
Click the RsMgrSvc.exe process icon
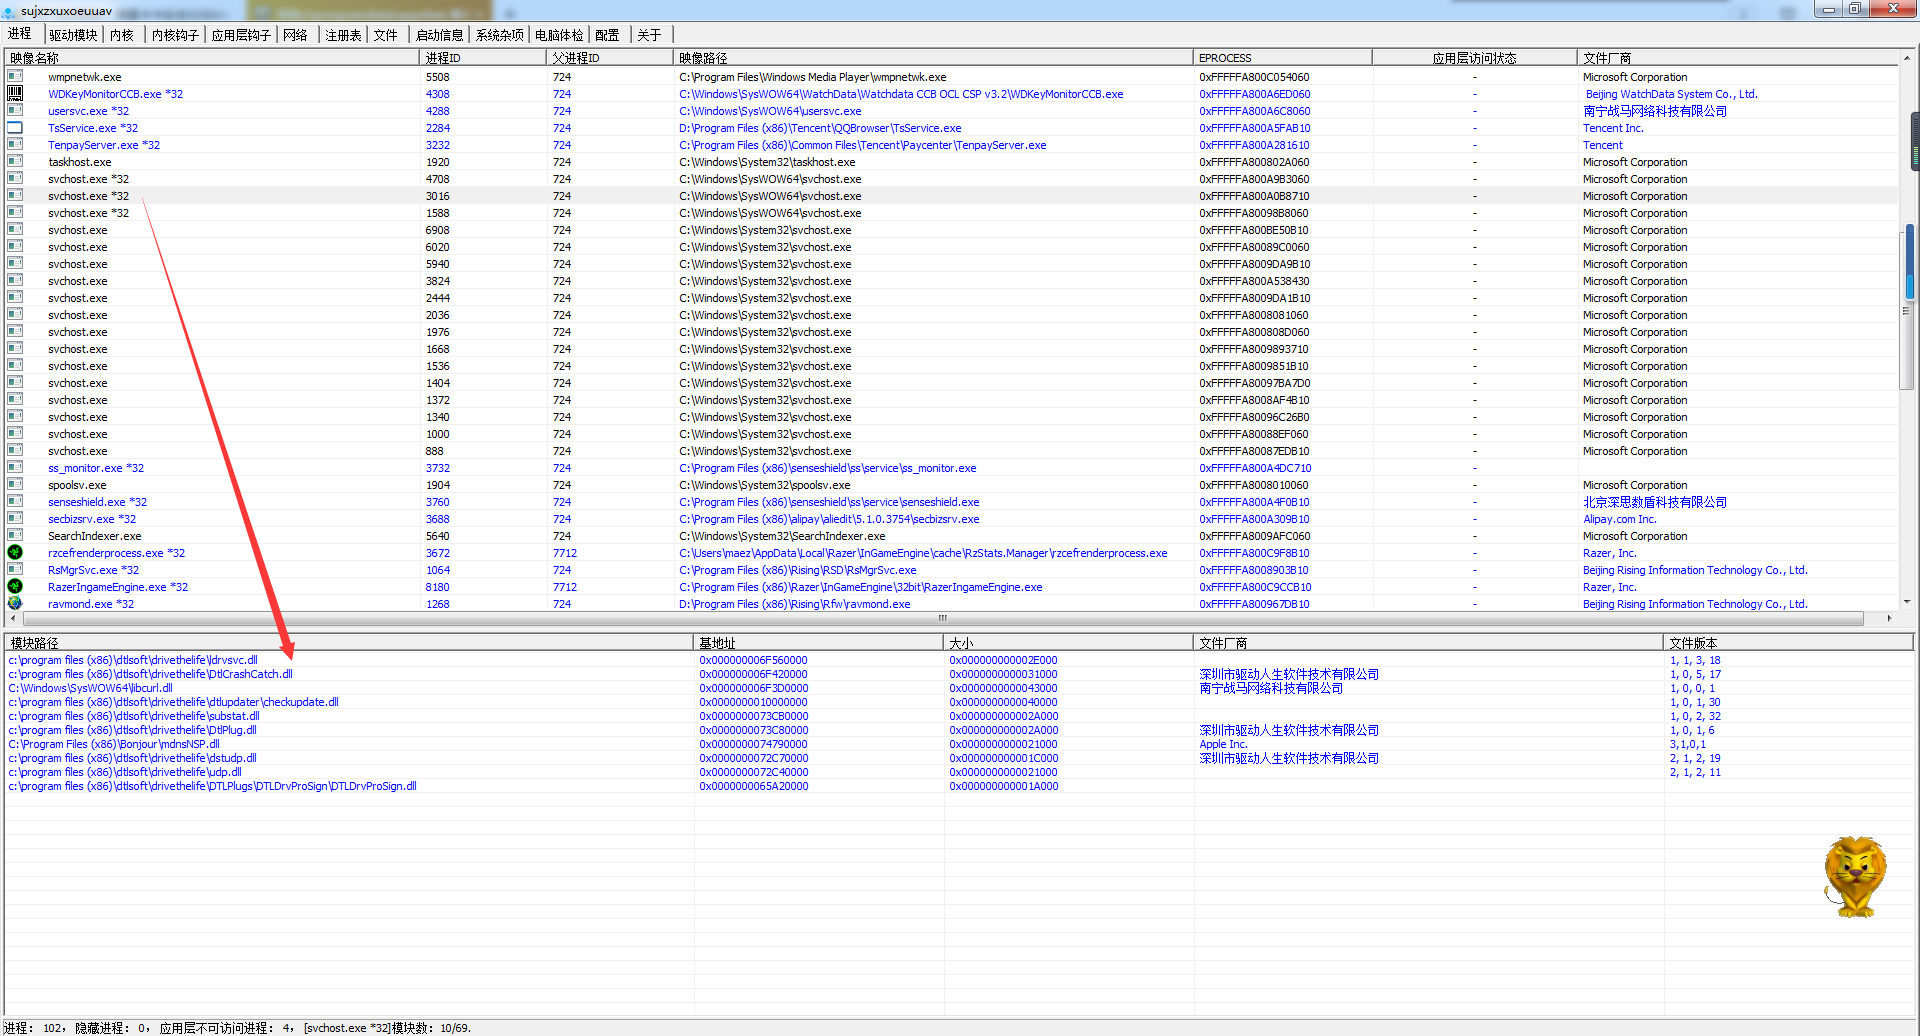15,570
